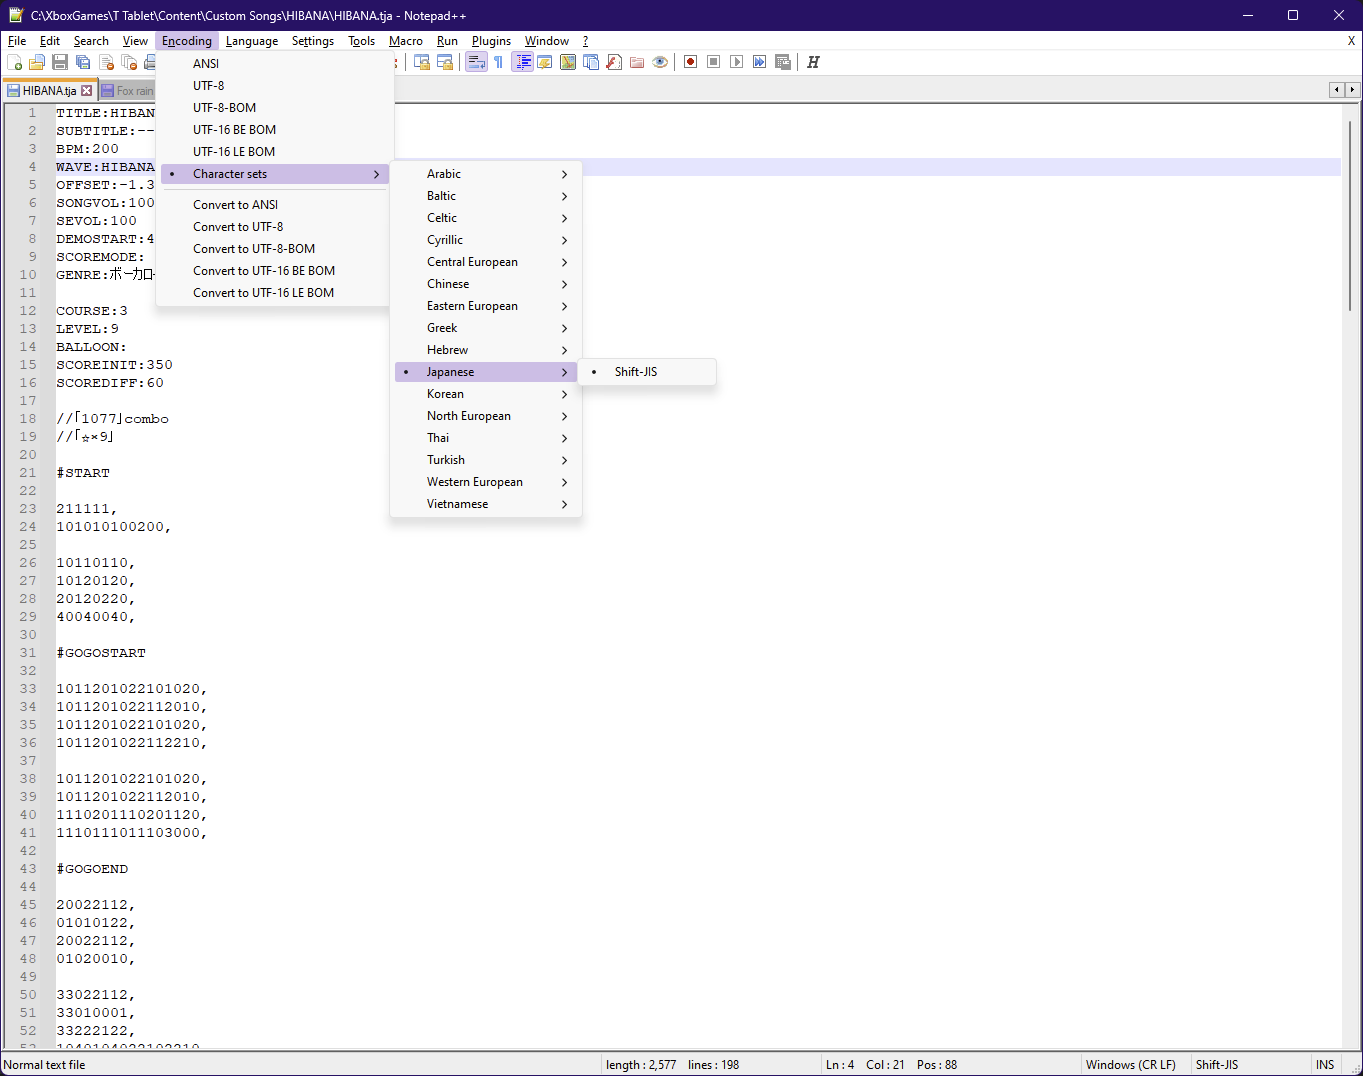Expand the Korean character sets

coord(486,394)
